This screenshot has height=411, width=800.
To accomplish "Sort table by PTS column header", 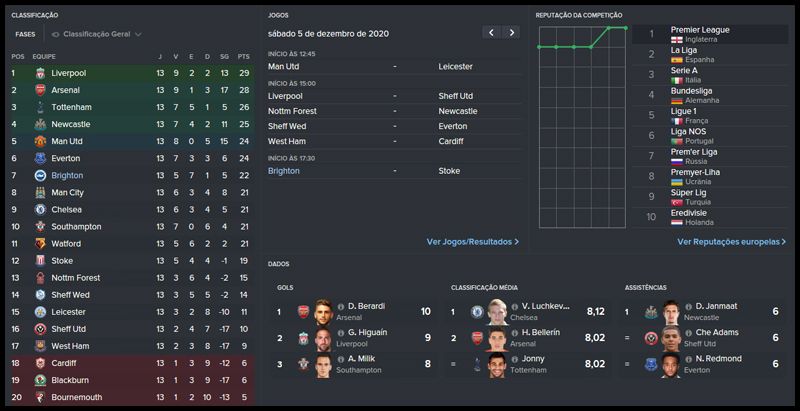I will click(243, 57).
